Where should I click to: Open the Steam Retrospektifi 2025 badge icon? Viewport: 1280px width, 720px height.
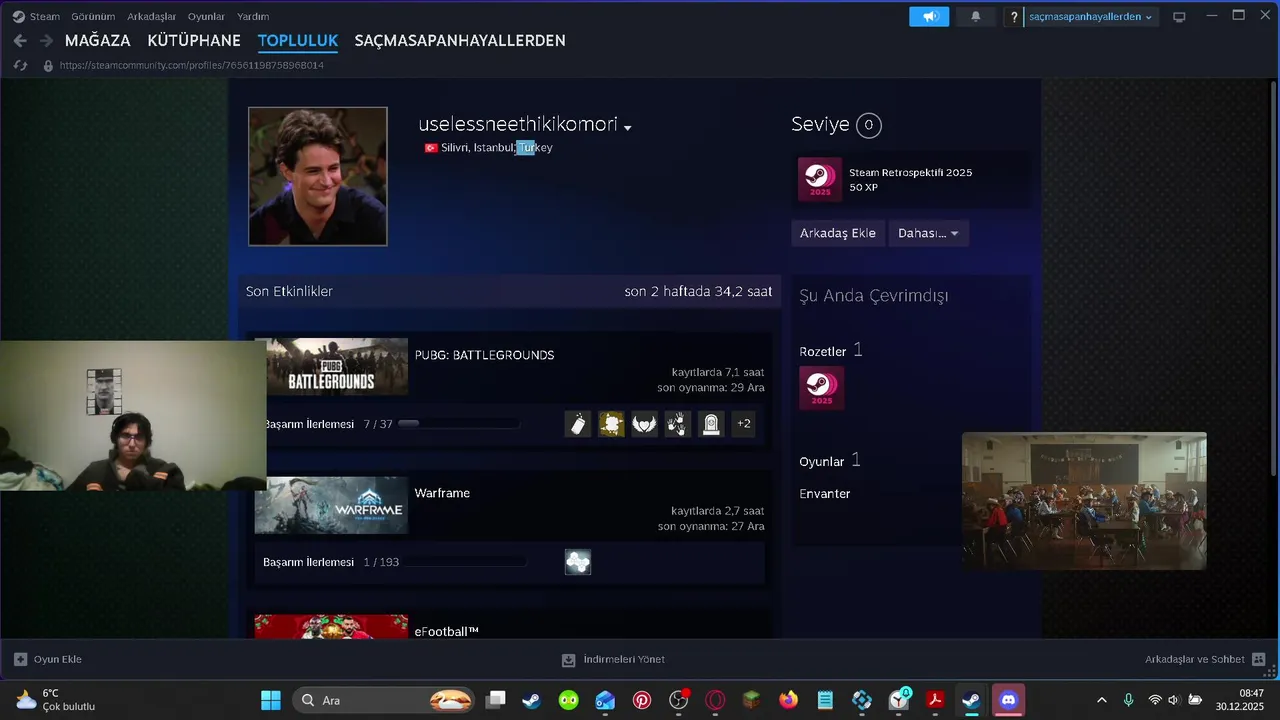click(x=820, y=180)
